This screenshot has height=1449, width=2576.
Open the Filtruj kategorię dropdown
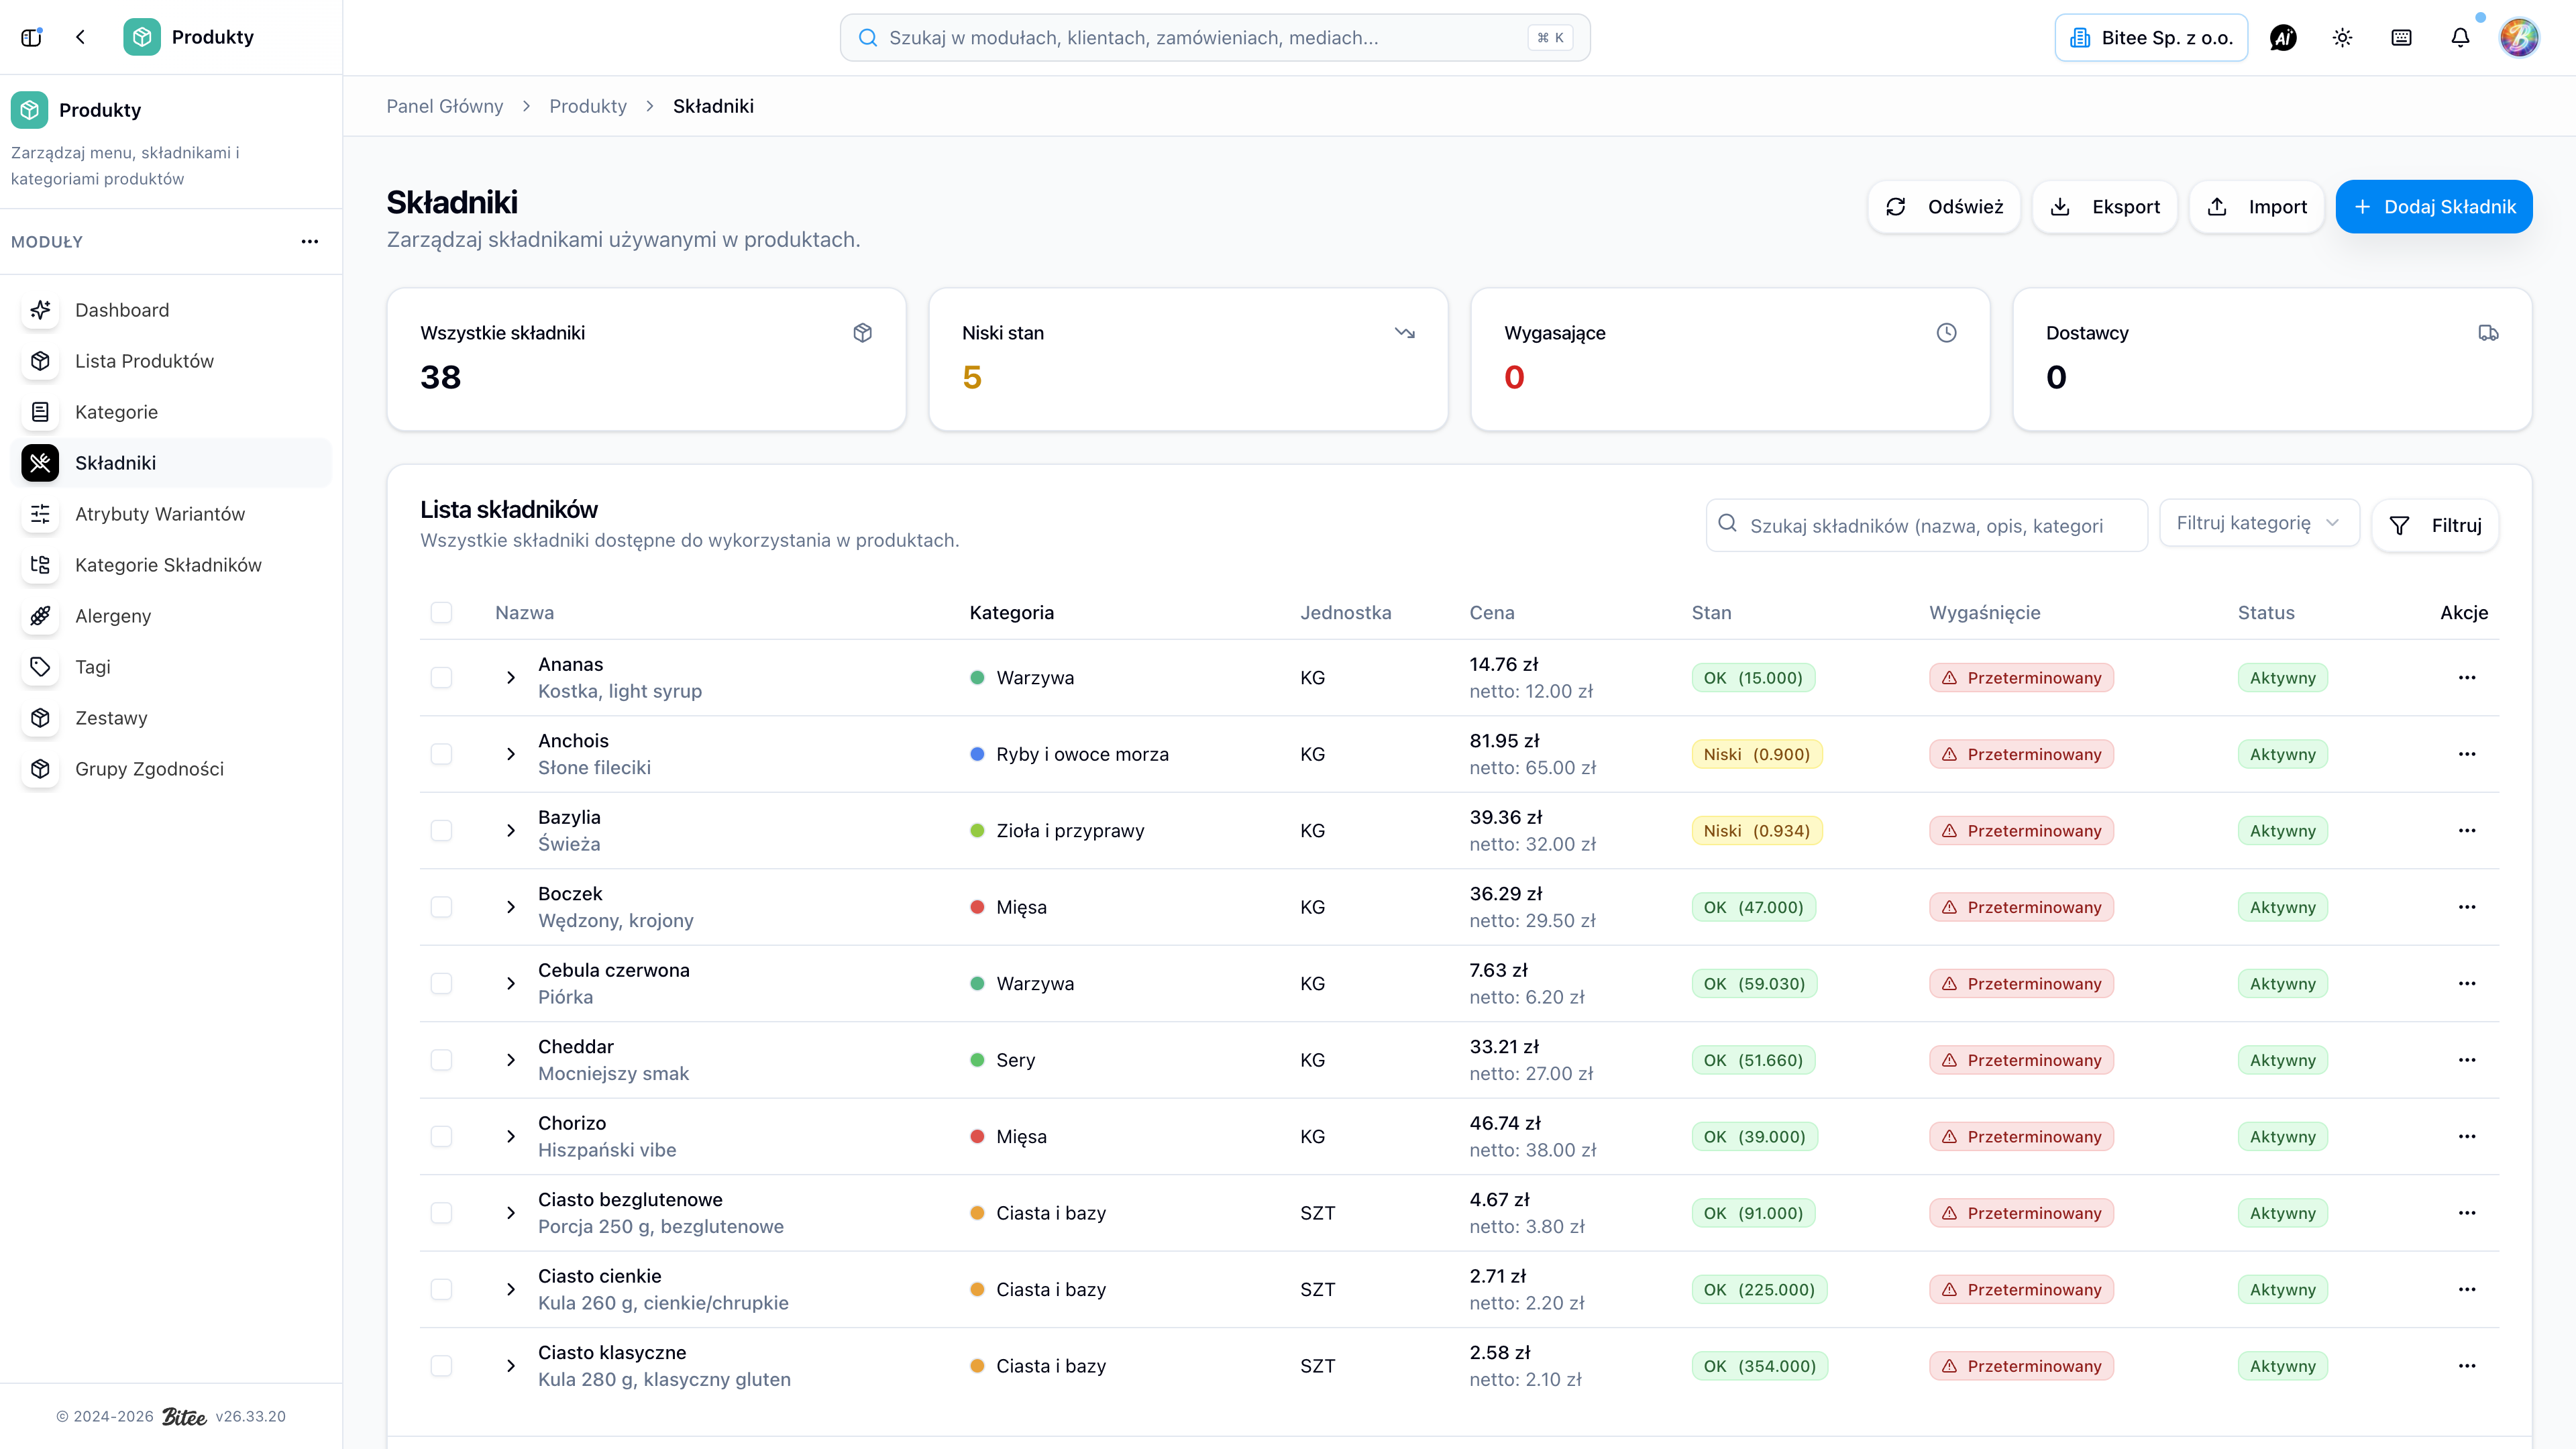[2259, 523]
